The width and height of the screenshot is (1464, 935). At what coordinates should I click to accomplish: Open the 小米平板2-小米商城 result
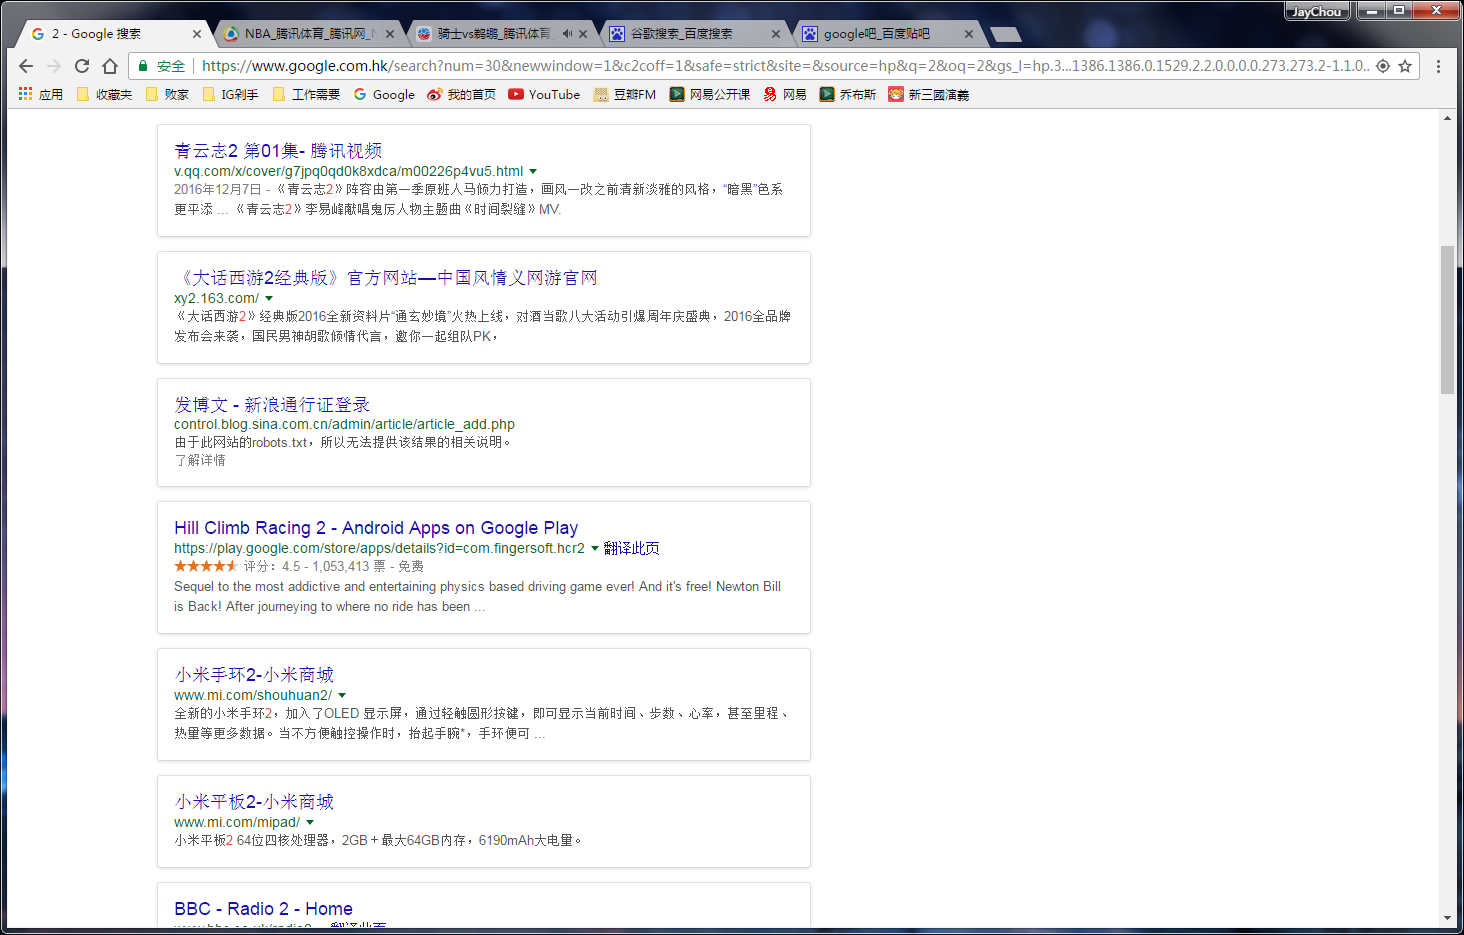pyautogui.click(x=254, y=802)
